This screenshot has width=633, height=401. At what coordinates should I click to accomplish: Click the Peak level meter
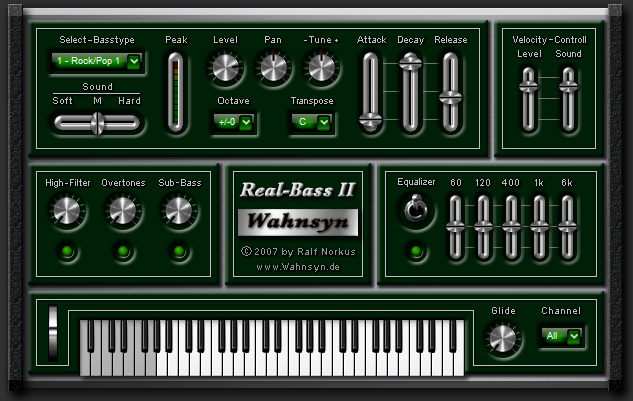176,92
